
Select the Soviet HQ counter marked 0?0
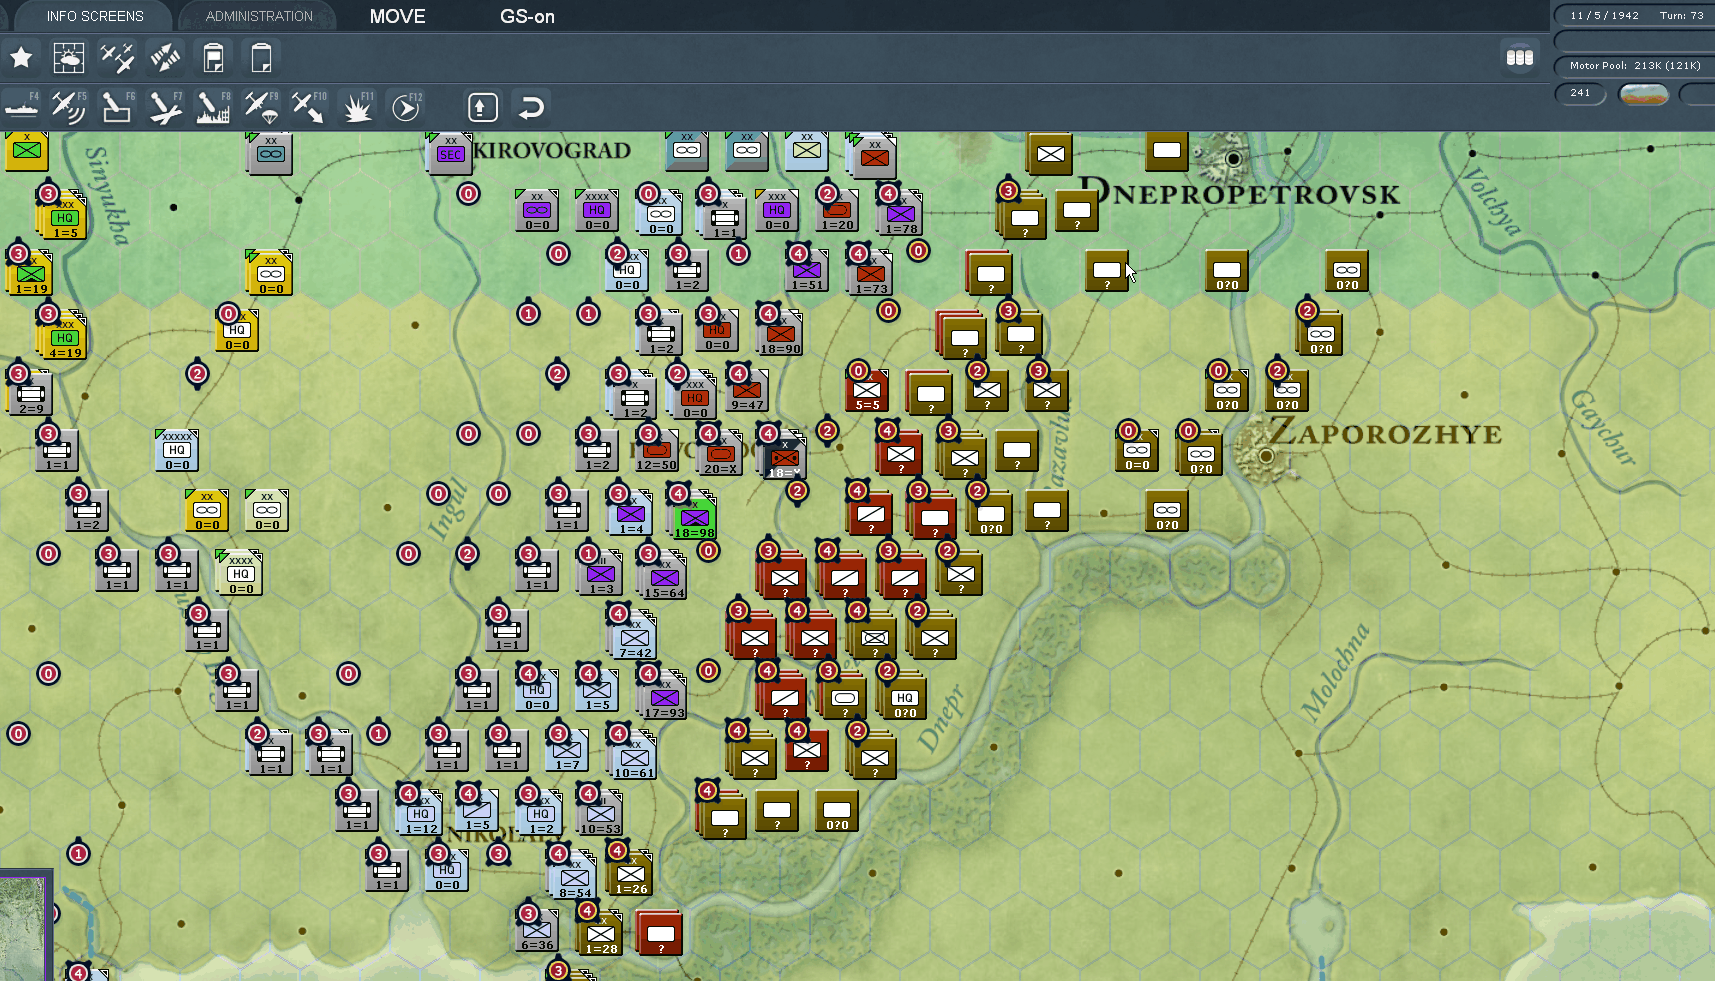[904, 697]
